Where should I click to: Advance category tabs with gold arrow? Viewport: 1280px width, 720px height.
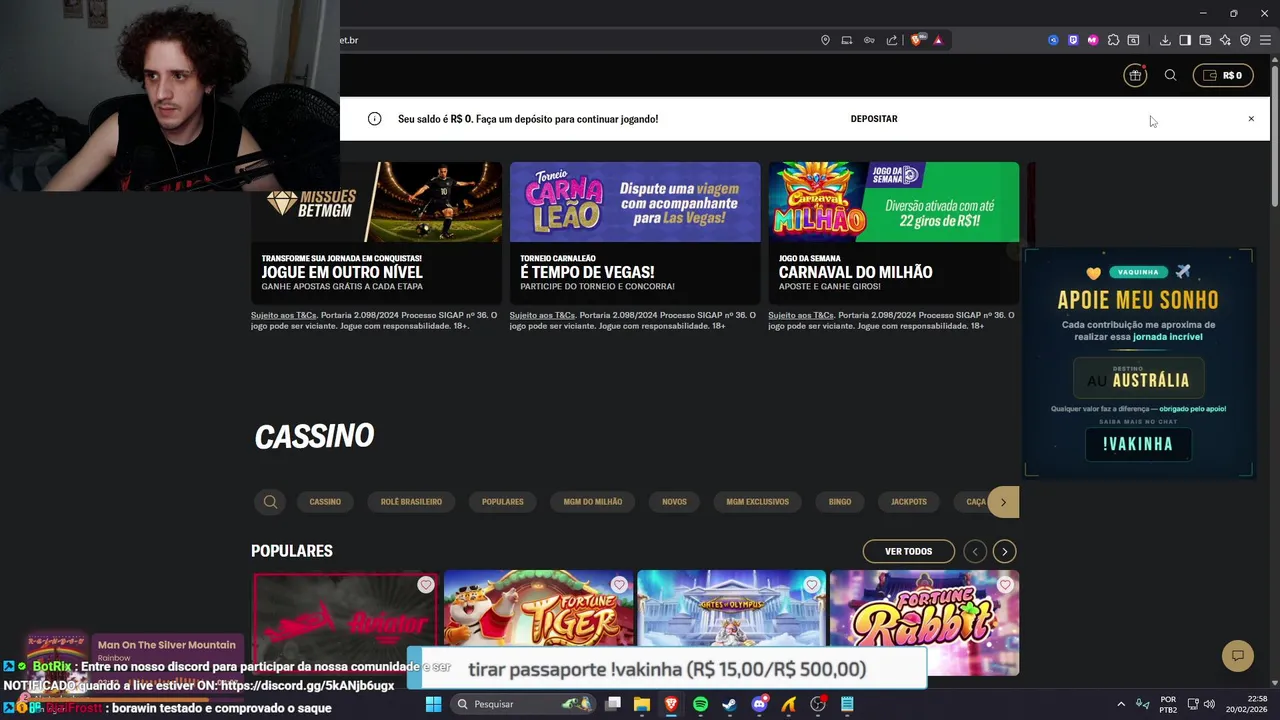pos(1003,502)
